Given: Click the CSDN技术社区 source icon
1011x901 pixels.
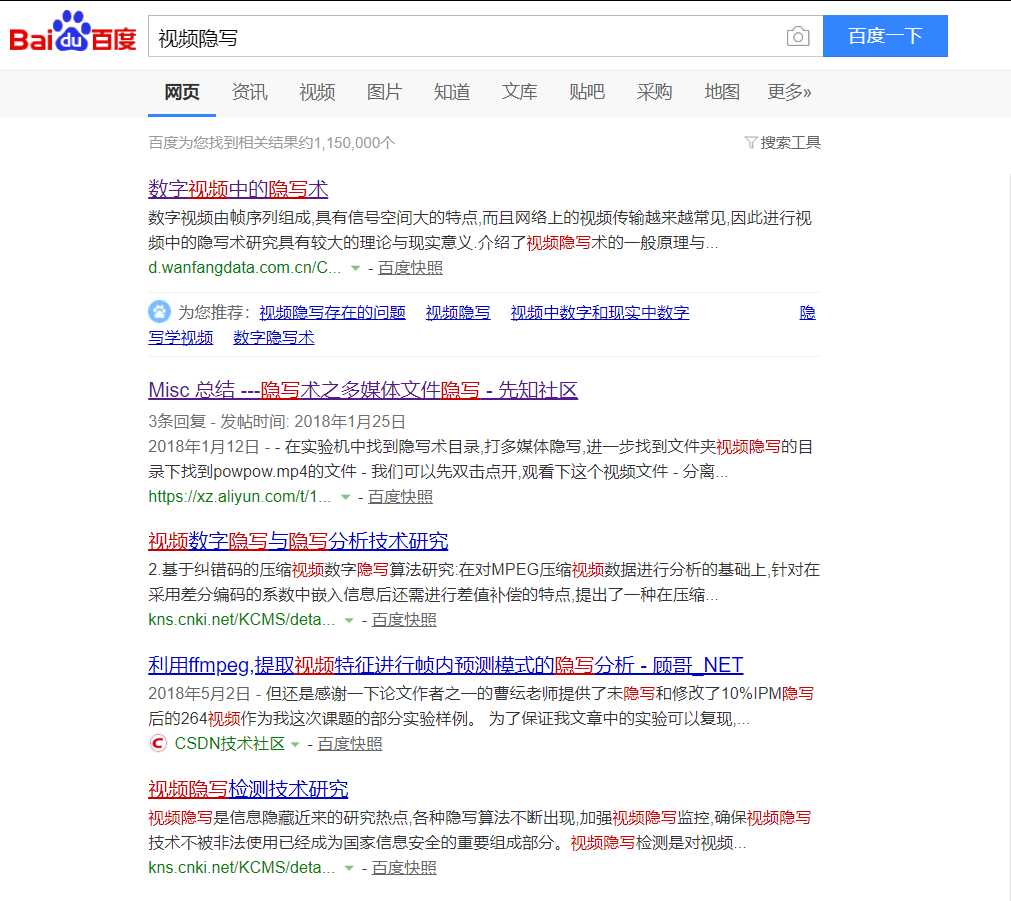Looking at the screenshot, I should click(x=157, y=743).
